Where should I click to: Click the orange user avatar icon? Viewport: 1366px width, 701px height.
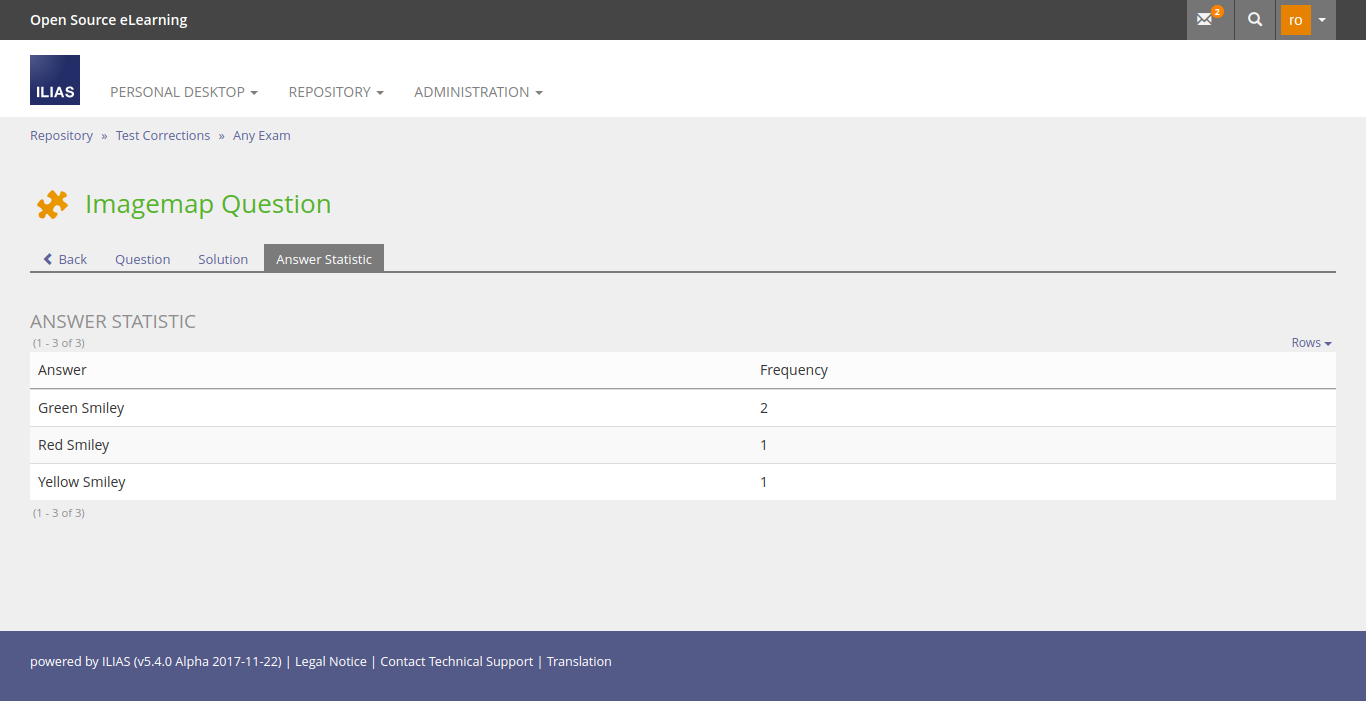coord(1295,20)
